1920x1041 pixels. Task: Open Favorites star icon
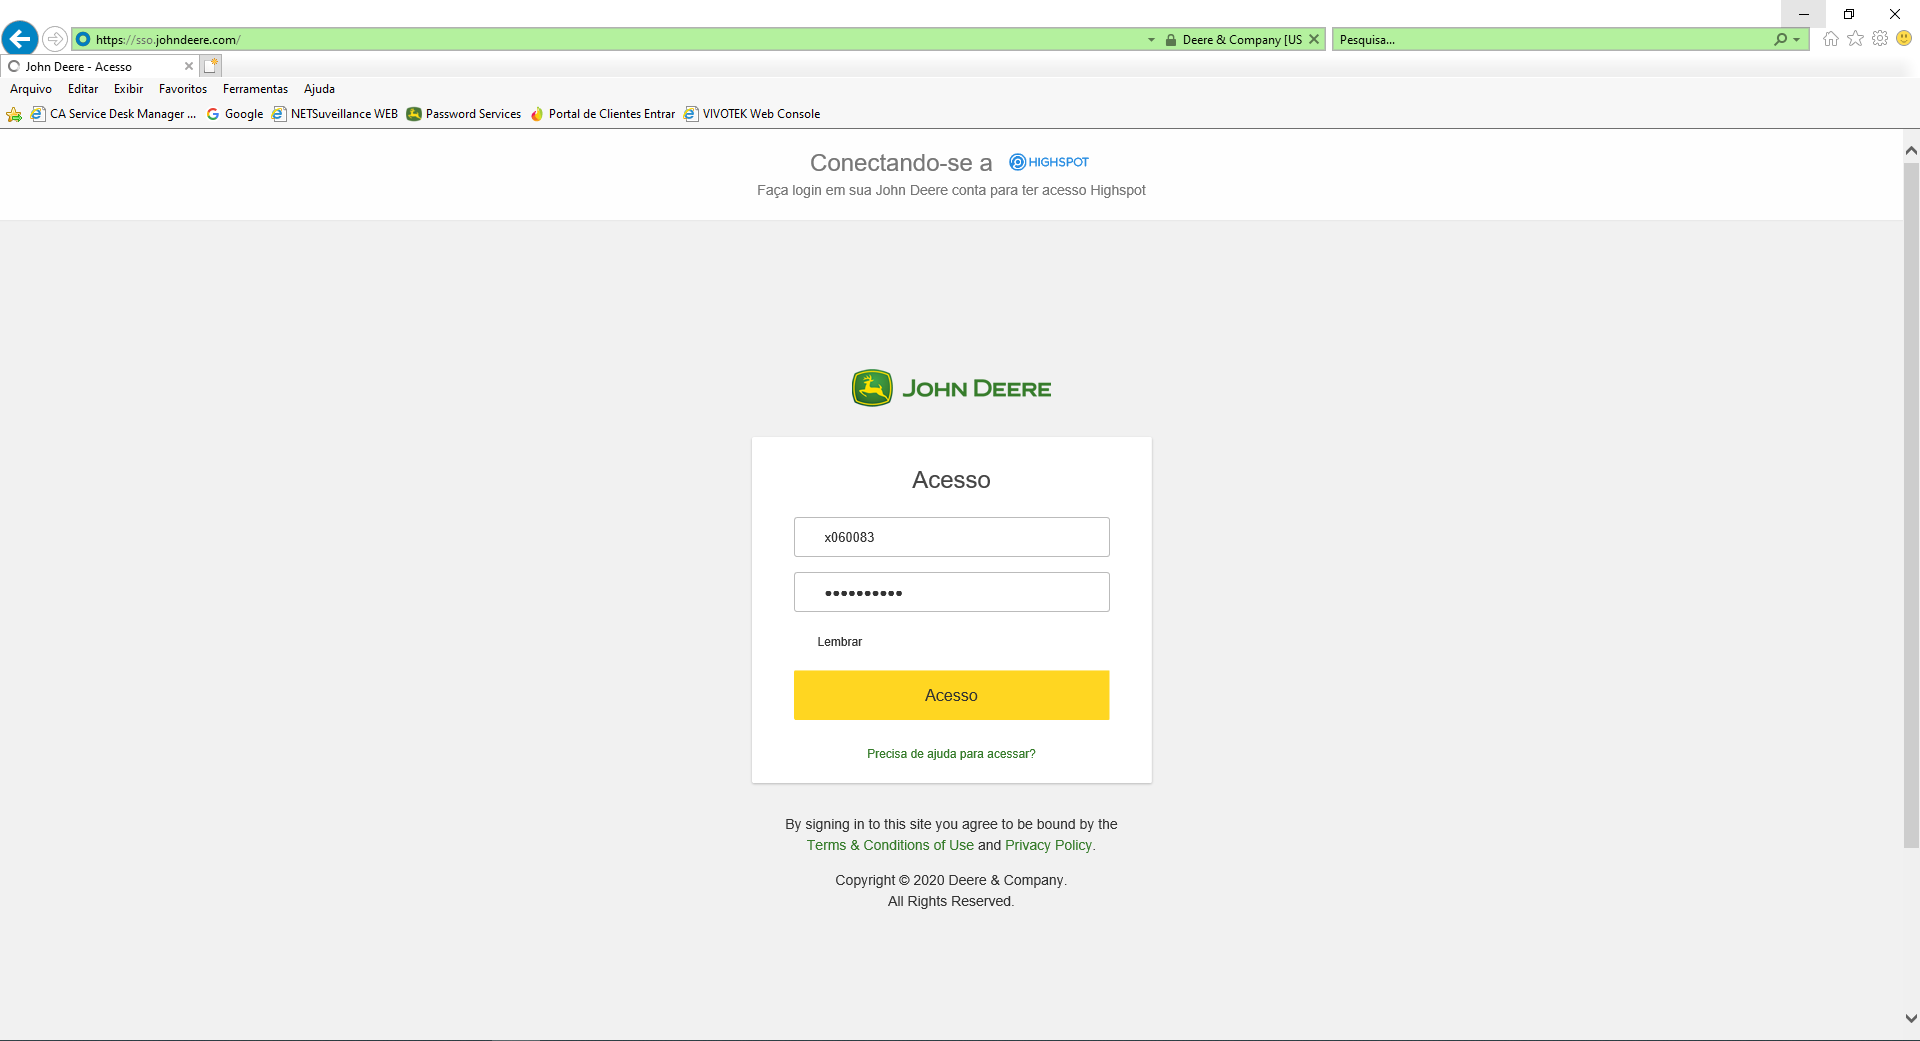click(x=1855, y=38)
